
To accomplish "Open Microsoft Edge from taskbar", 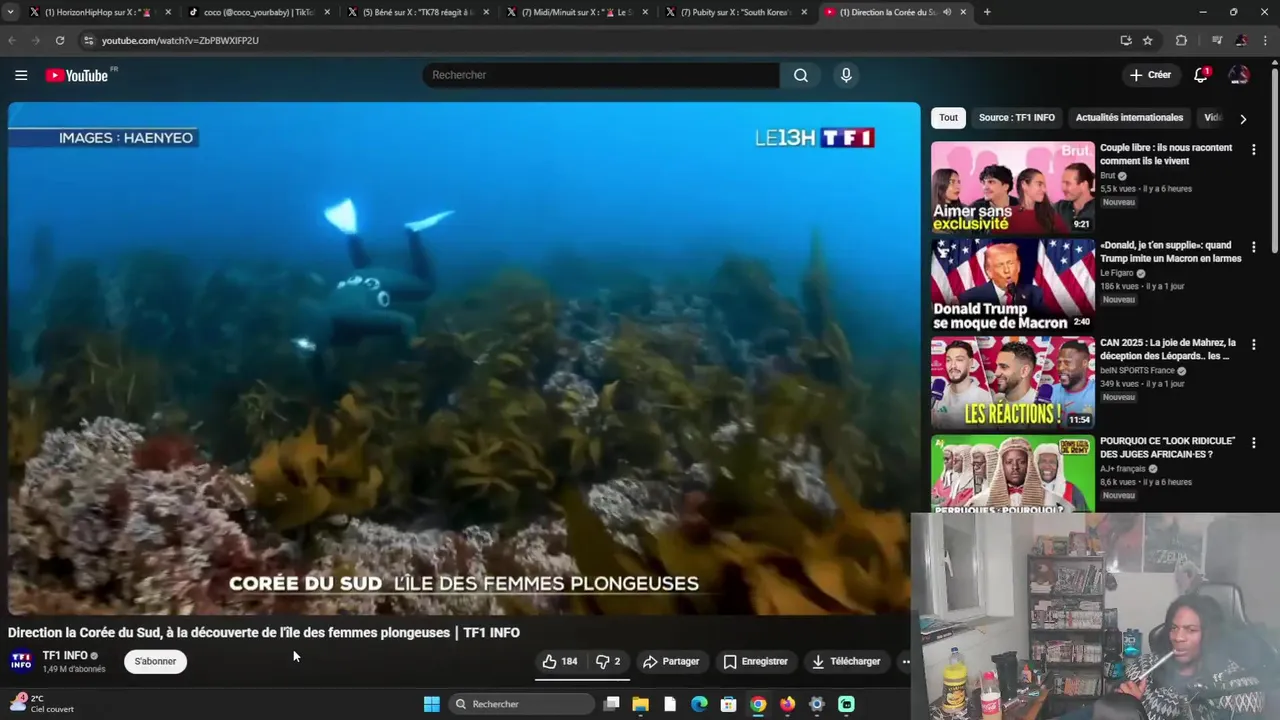I will (x=699, y=704).
